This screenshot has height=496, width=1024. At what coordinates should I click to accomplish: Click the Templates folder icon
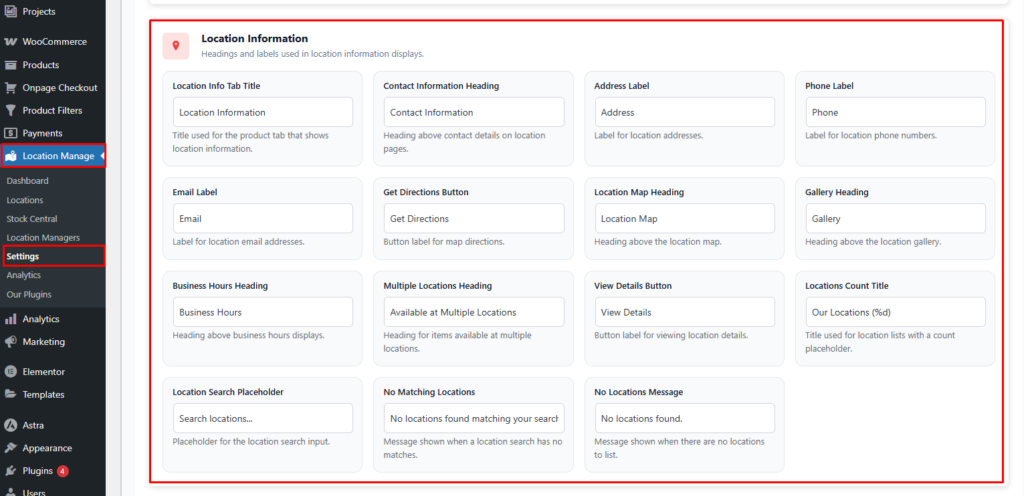coord(10,394)
